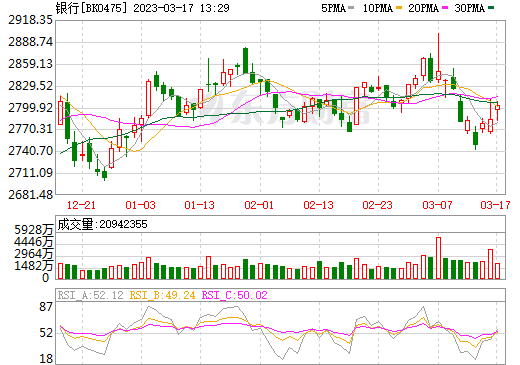Click the 30PMA green legend marker
The height and width of the screenshot is (365, 520).
491,8
